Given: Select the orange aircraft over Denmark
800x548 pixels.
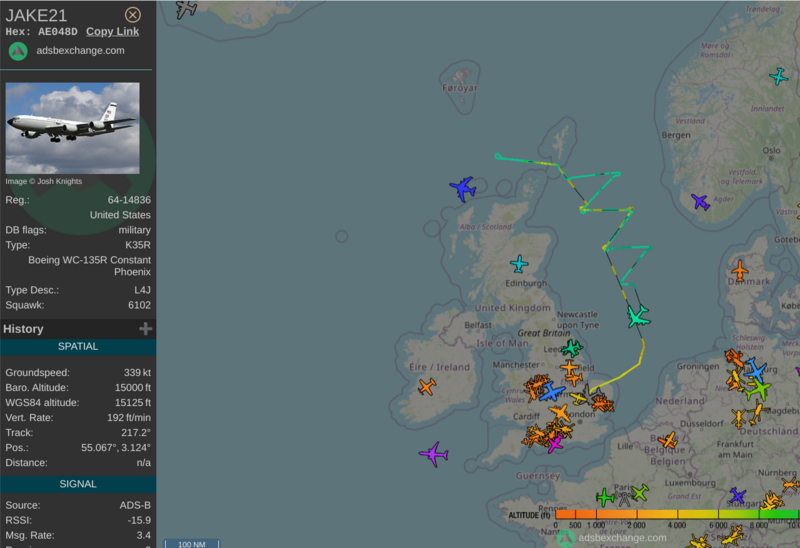Looking at the screenshot, I should tap(739, 270).
